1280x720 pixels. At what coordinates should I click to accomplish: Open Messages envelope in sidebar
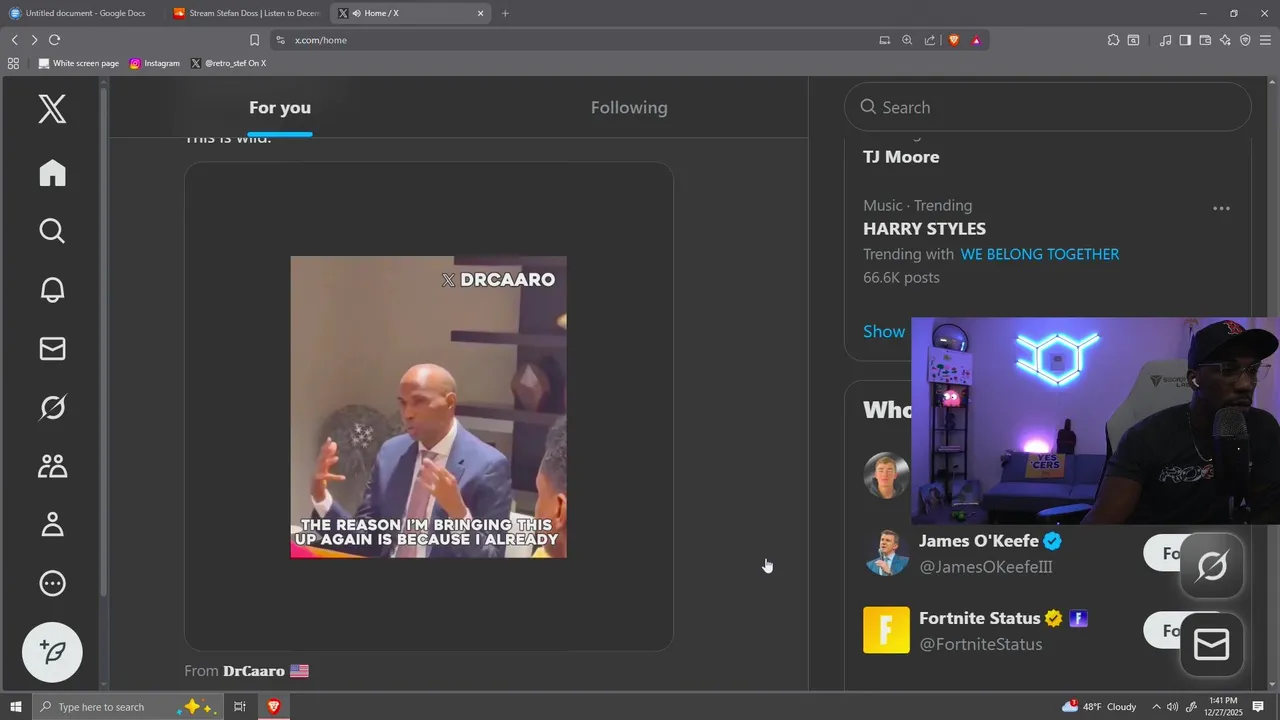pos(52,348)
